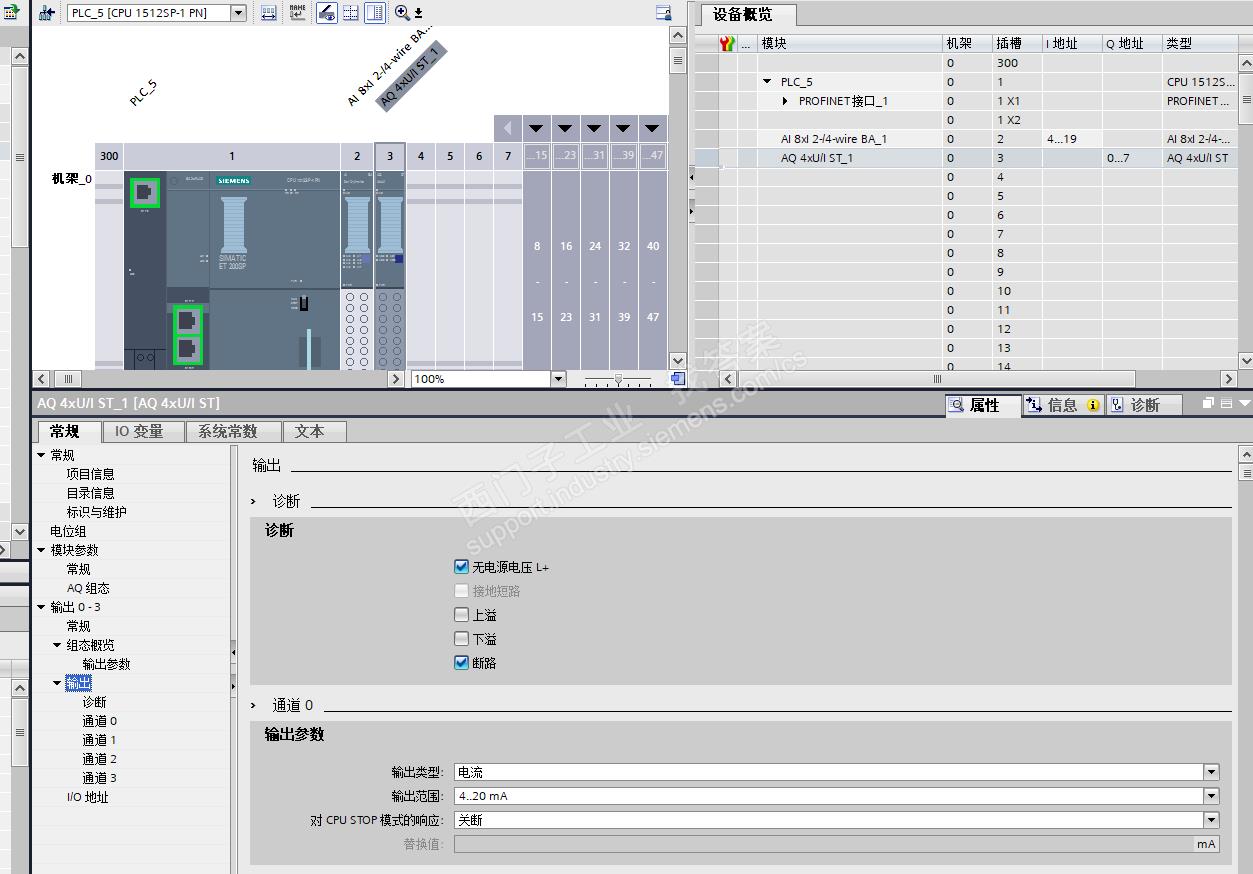The image size is (1253, 874).
Task: Open the CPU STOP response dropdown showing 关断
Action: point(1211,820)
